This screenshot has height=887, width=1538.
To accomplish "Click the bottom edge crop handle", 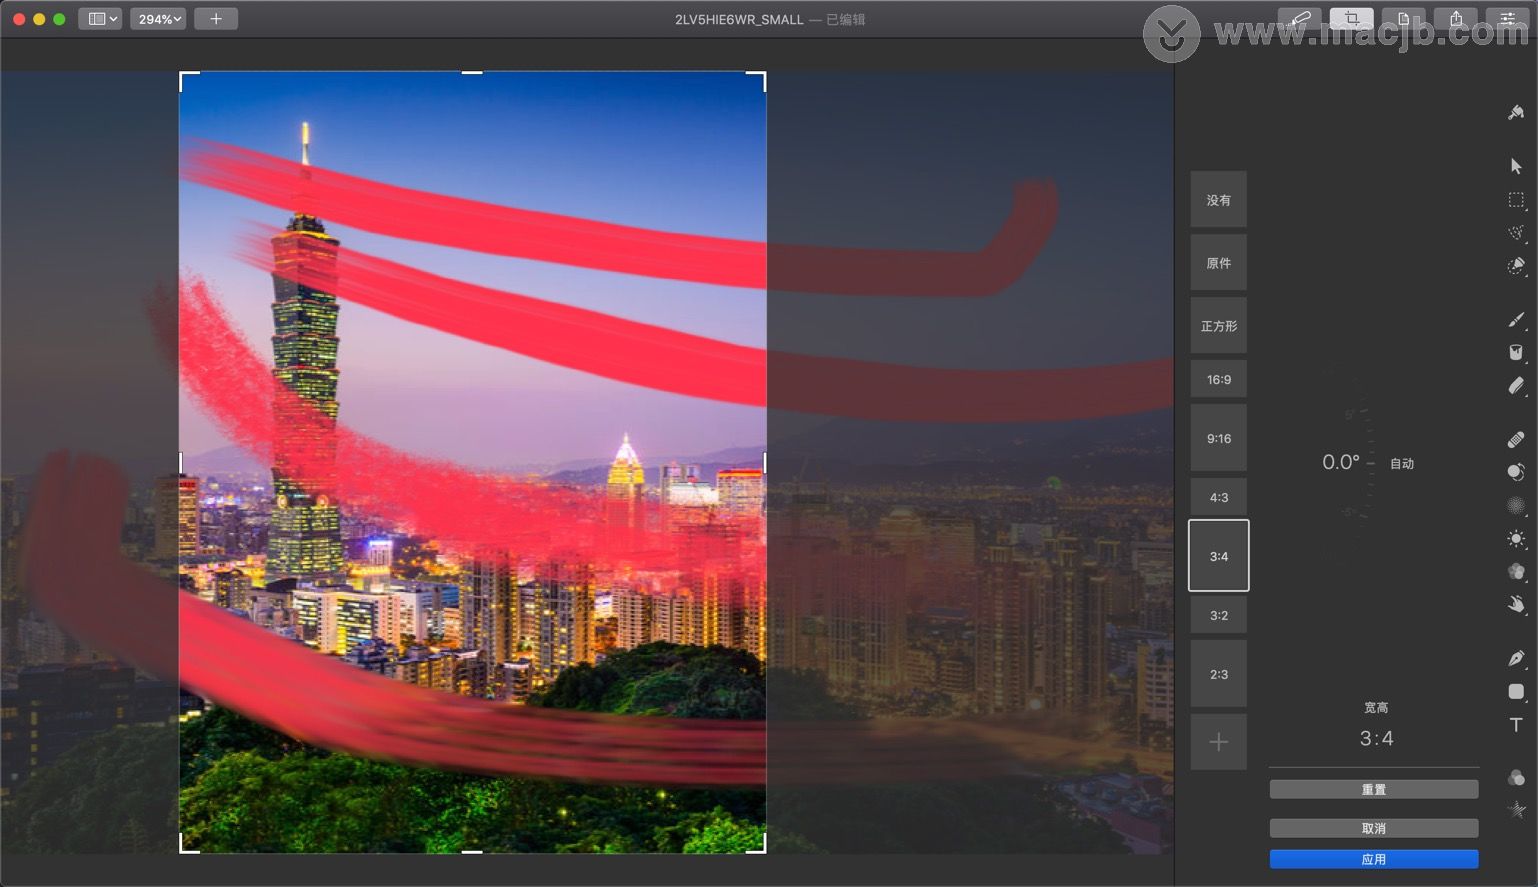I will click(x=472, y=852).
